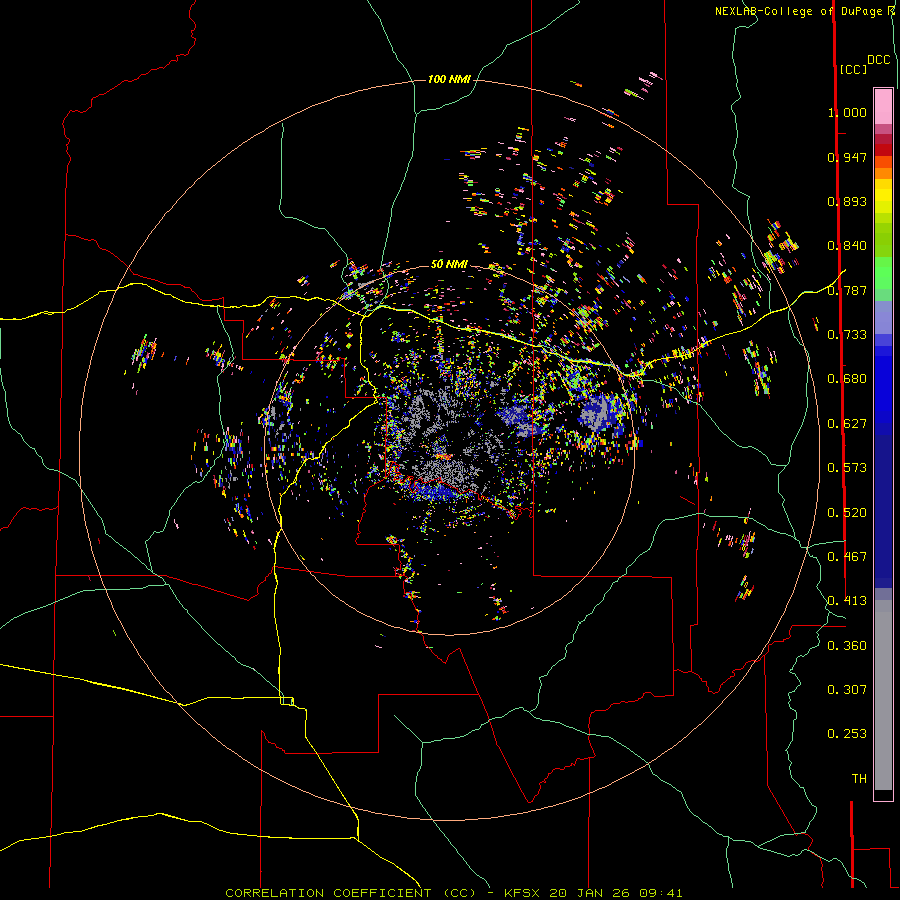This screenshot has height=900, width=900.
Task: Click the CORRELATION COEFFICIENT (CC) caption text
Action: point(351,893)
